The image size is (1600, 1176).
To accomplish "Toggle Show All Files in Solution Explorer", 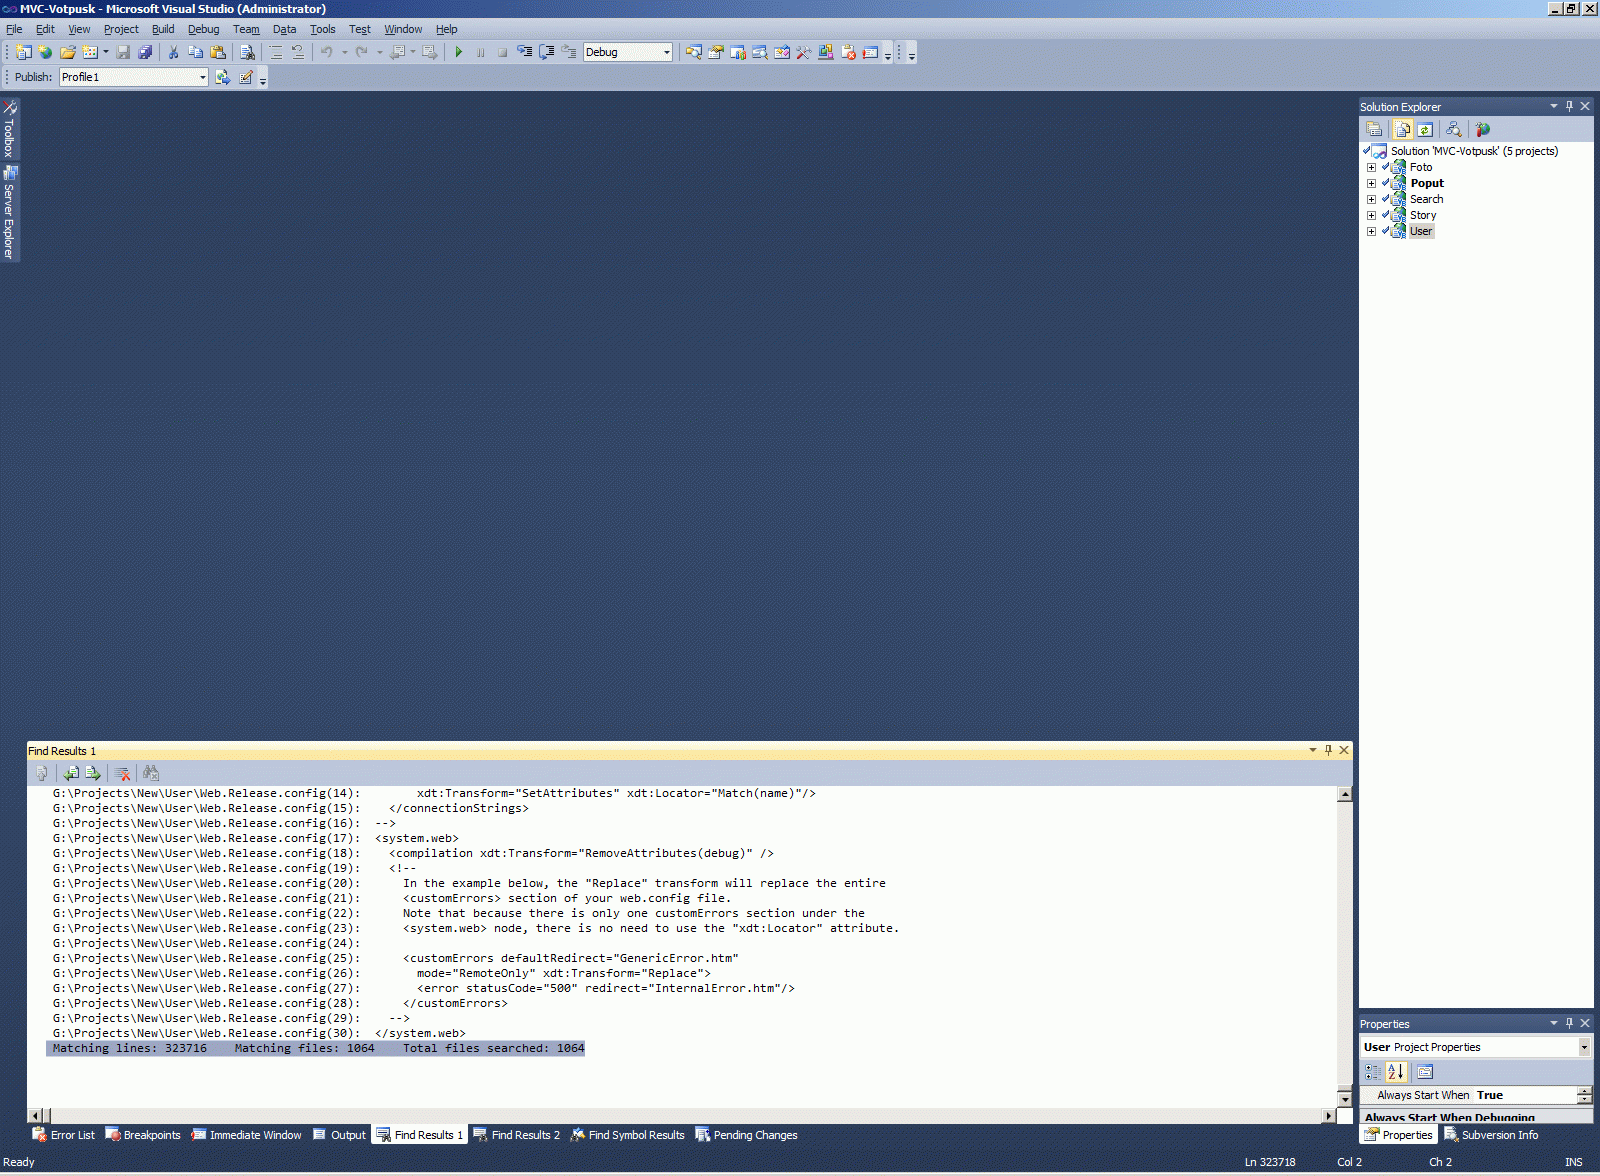I will click(1403, 129).
